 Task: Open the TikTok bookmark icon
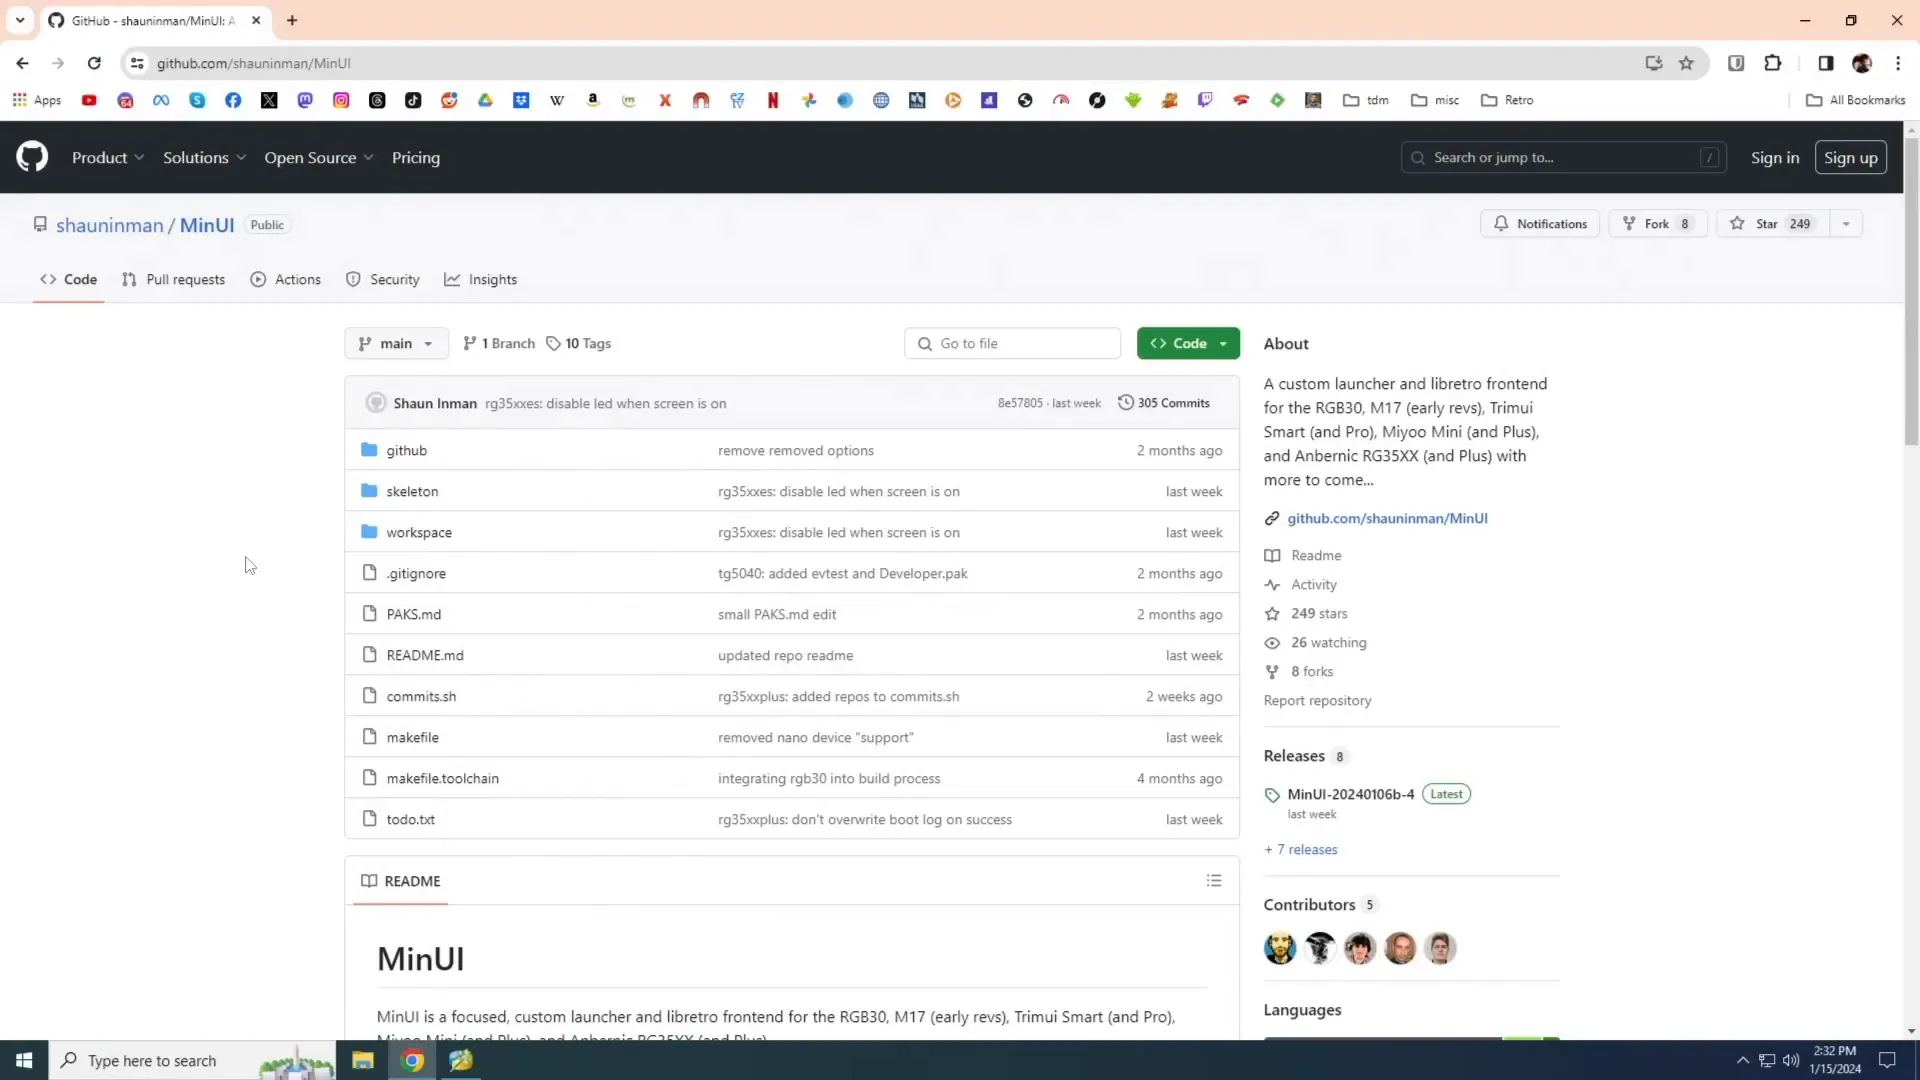pos(413,100)
